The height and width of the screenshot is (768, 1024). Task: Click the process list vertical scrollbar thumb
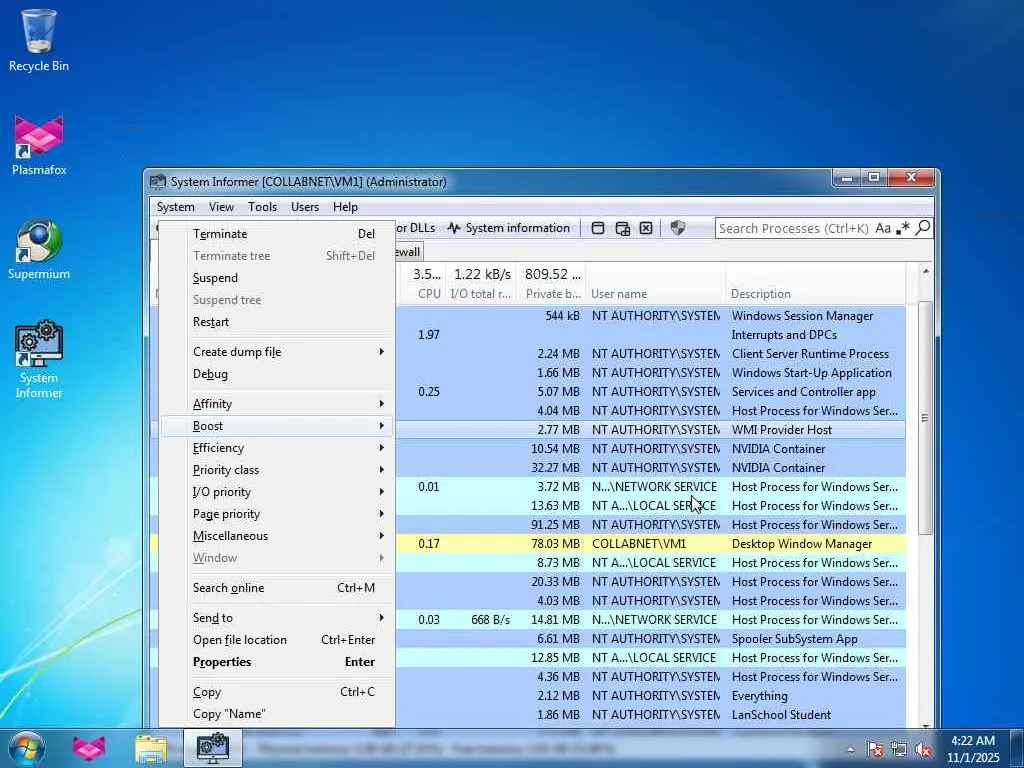925,418
